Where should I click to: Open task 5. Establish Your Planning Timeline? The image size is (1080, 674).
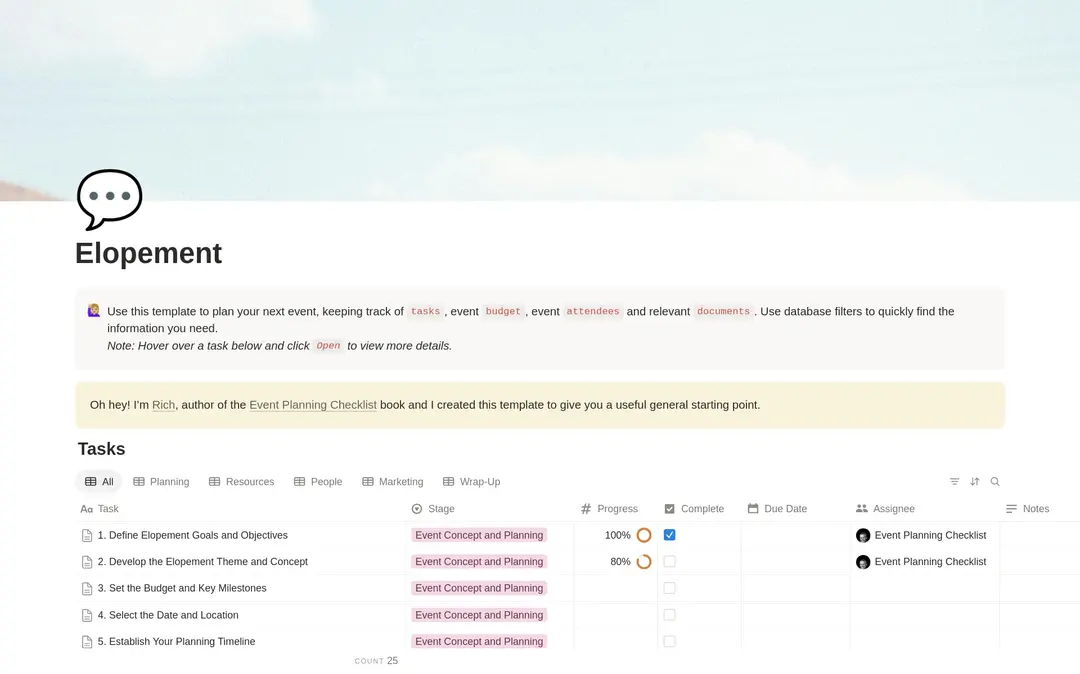tap(176, 642)
